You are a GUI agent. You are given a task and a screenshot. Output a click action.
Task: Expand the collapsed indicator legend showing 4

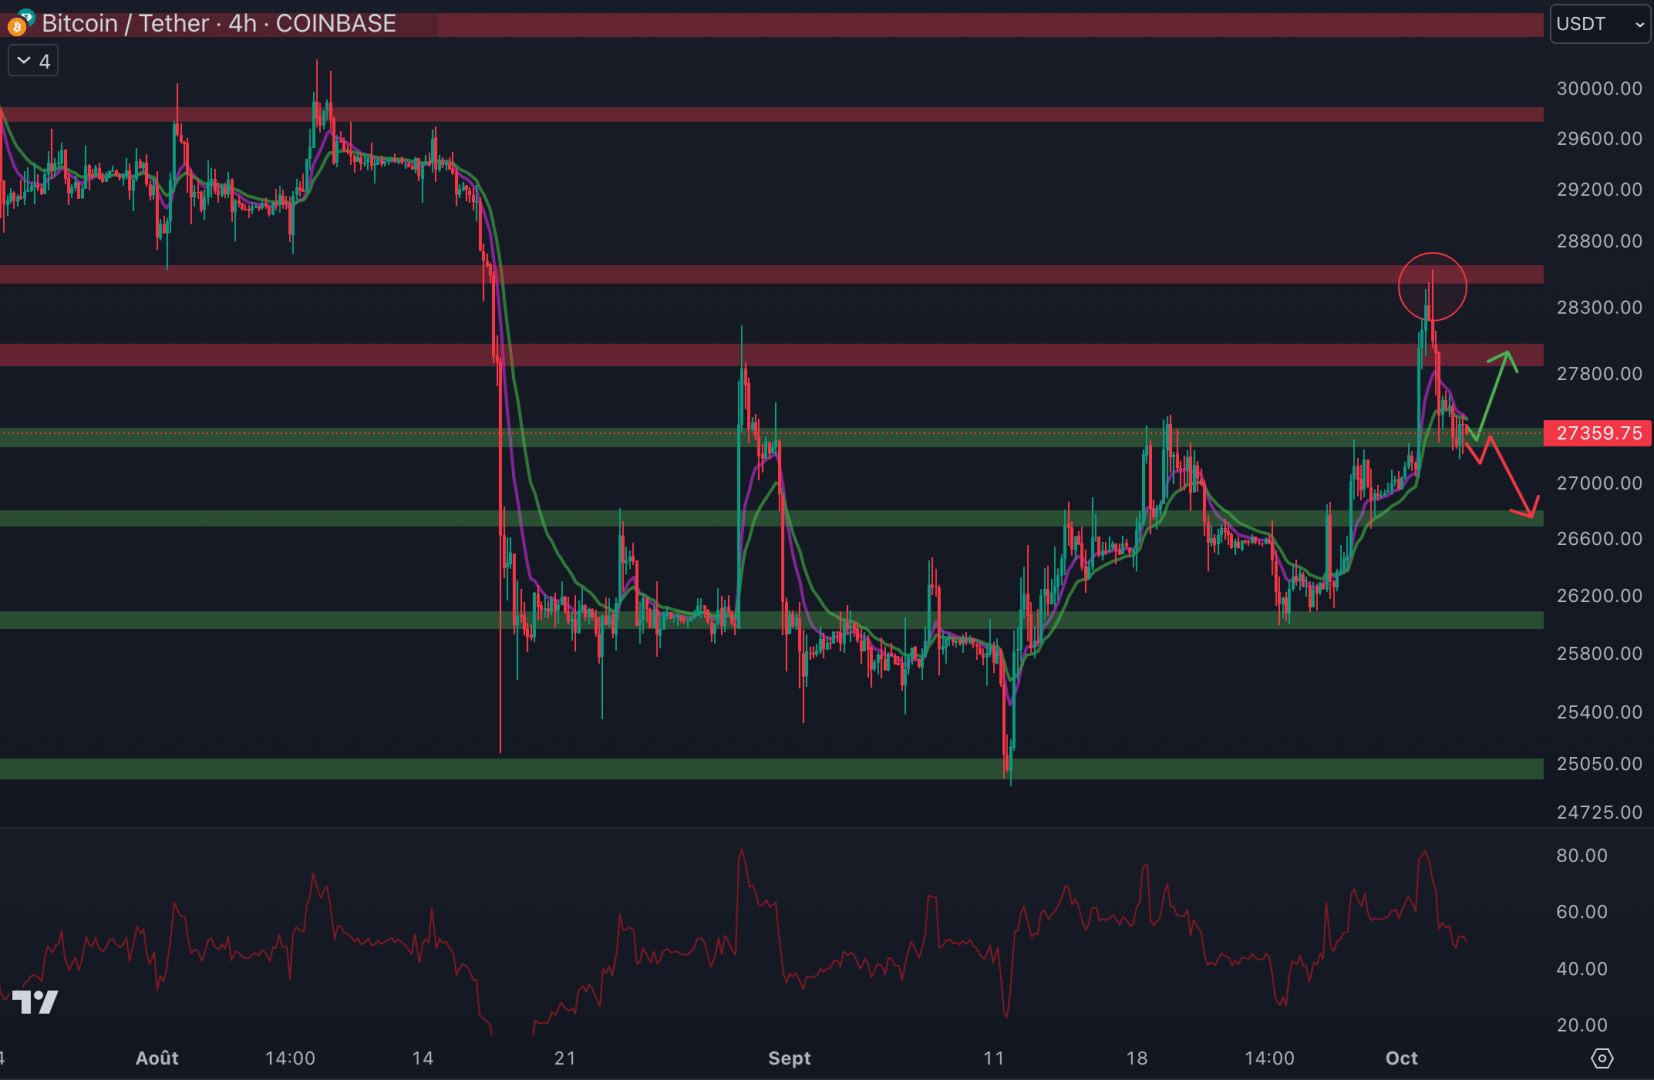[x=33, y=61]
